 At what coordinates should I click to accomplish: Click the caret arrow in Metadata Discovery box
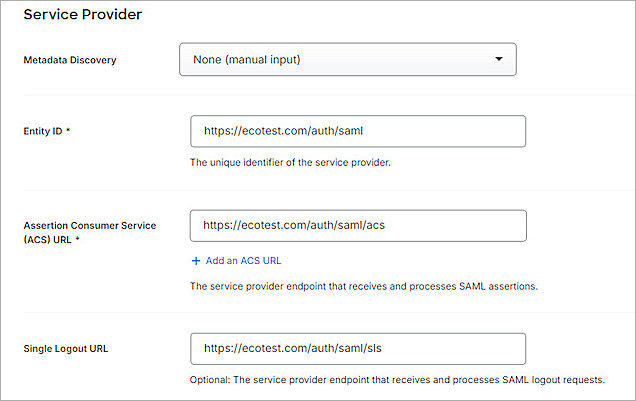point(499,59)
